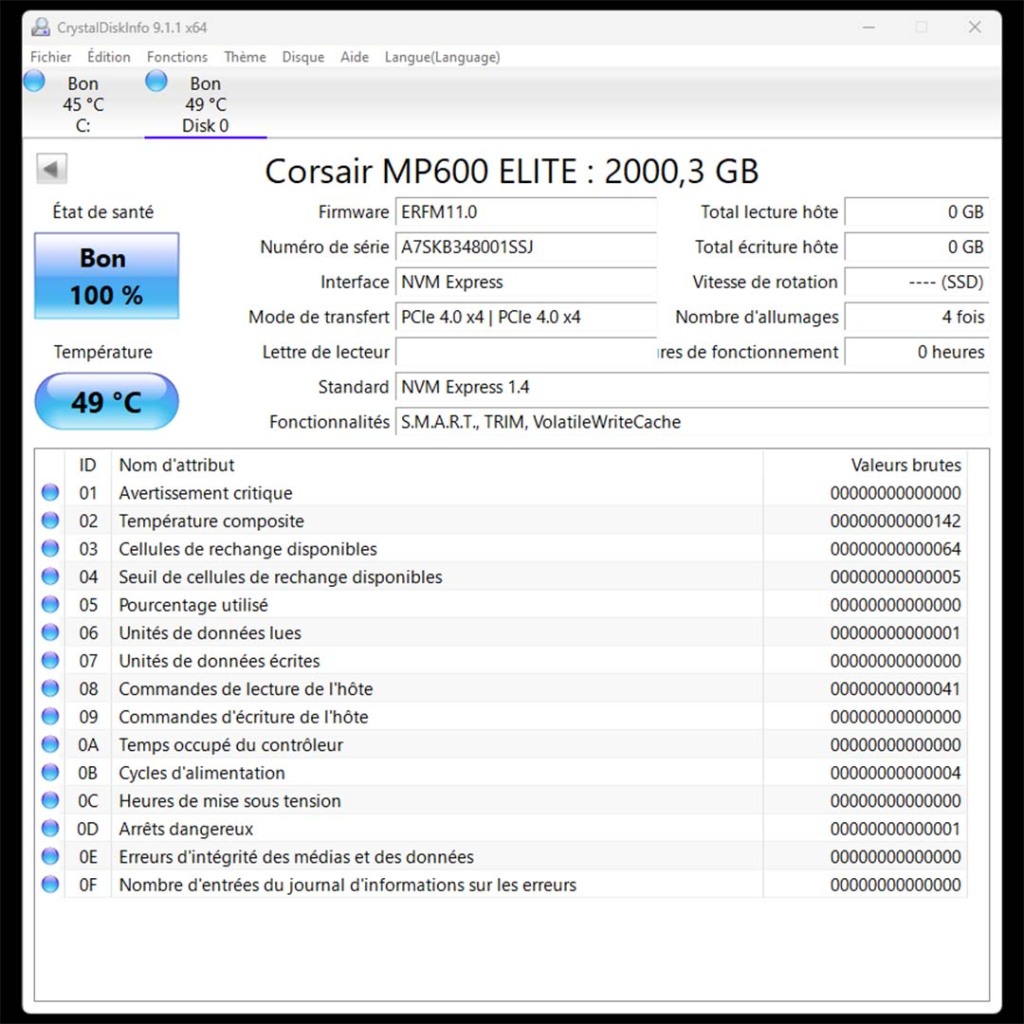Viewport: 1024px width, 1024px height.
Task: Click the empty Lettre de lecteur field
Action: click(x=526, y=352)
